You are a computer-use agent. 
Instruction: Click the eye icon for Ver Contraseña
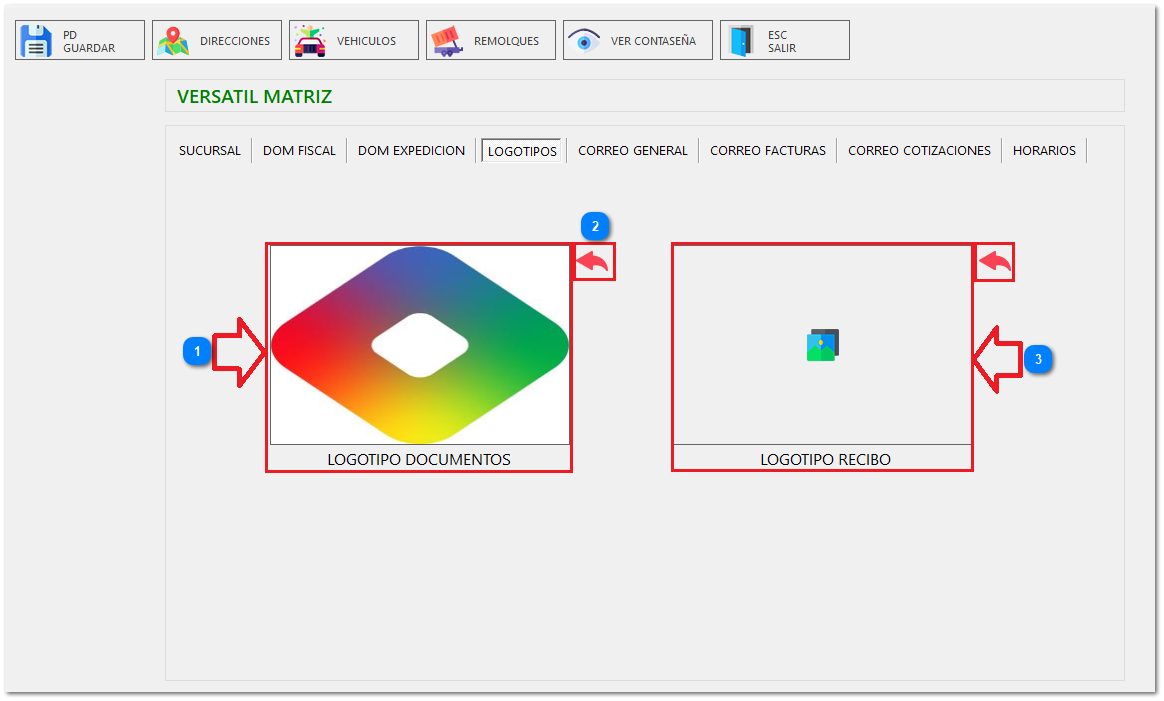(x=584, y=41)
